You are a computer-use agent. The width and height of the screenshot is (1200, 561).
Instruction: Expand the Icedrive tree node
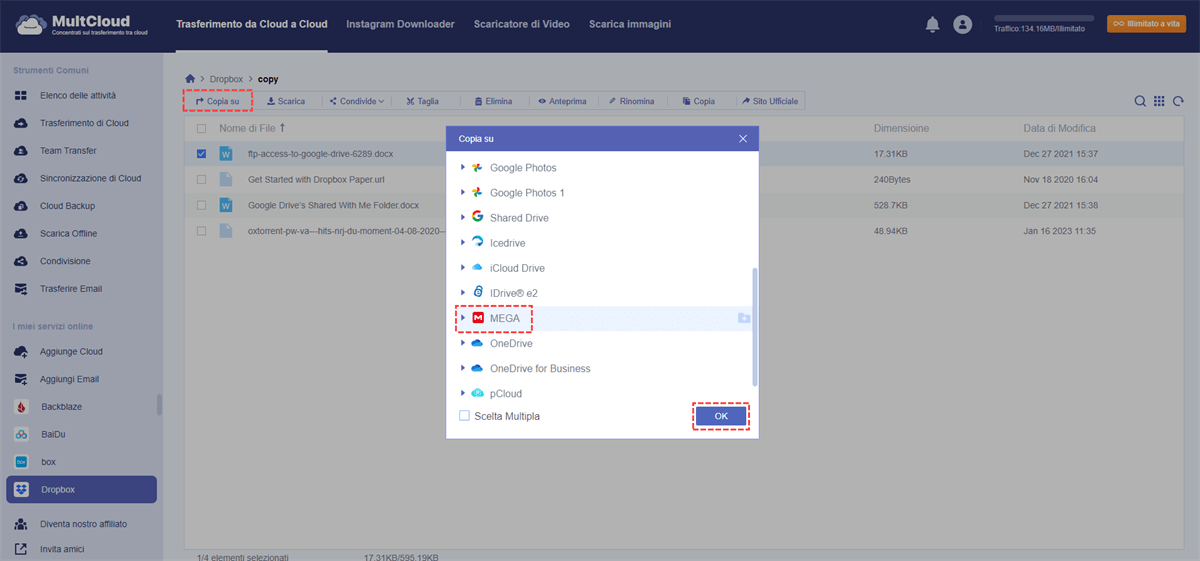(x=463, y=243)
